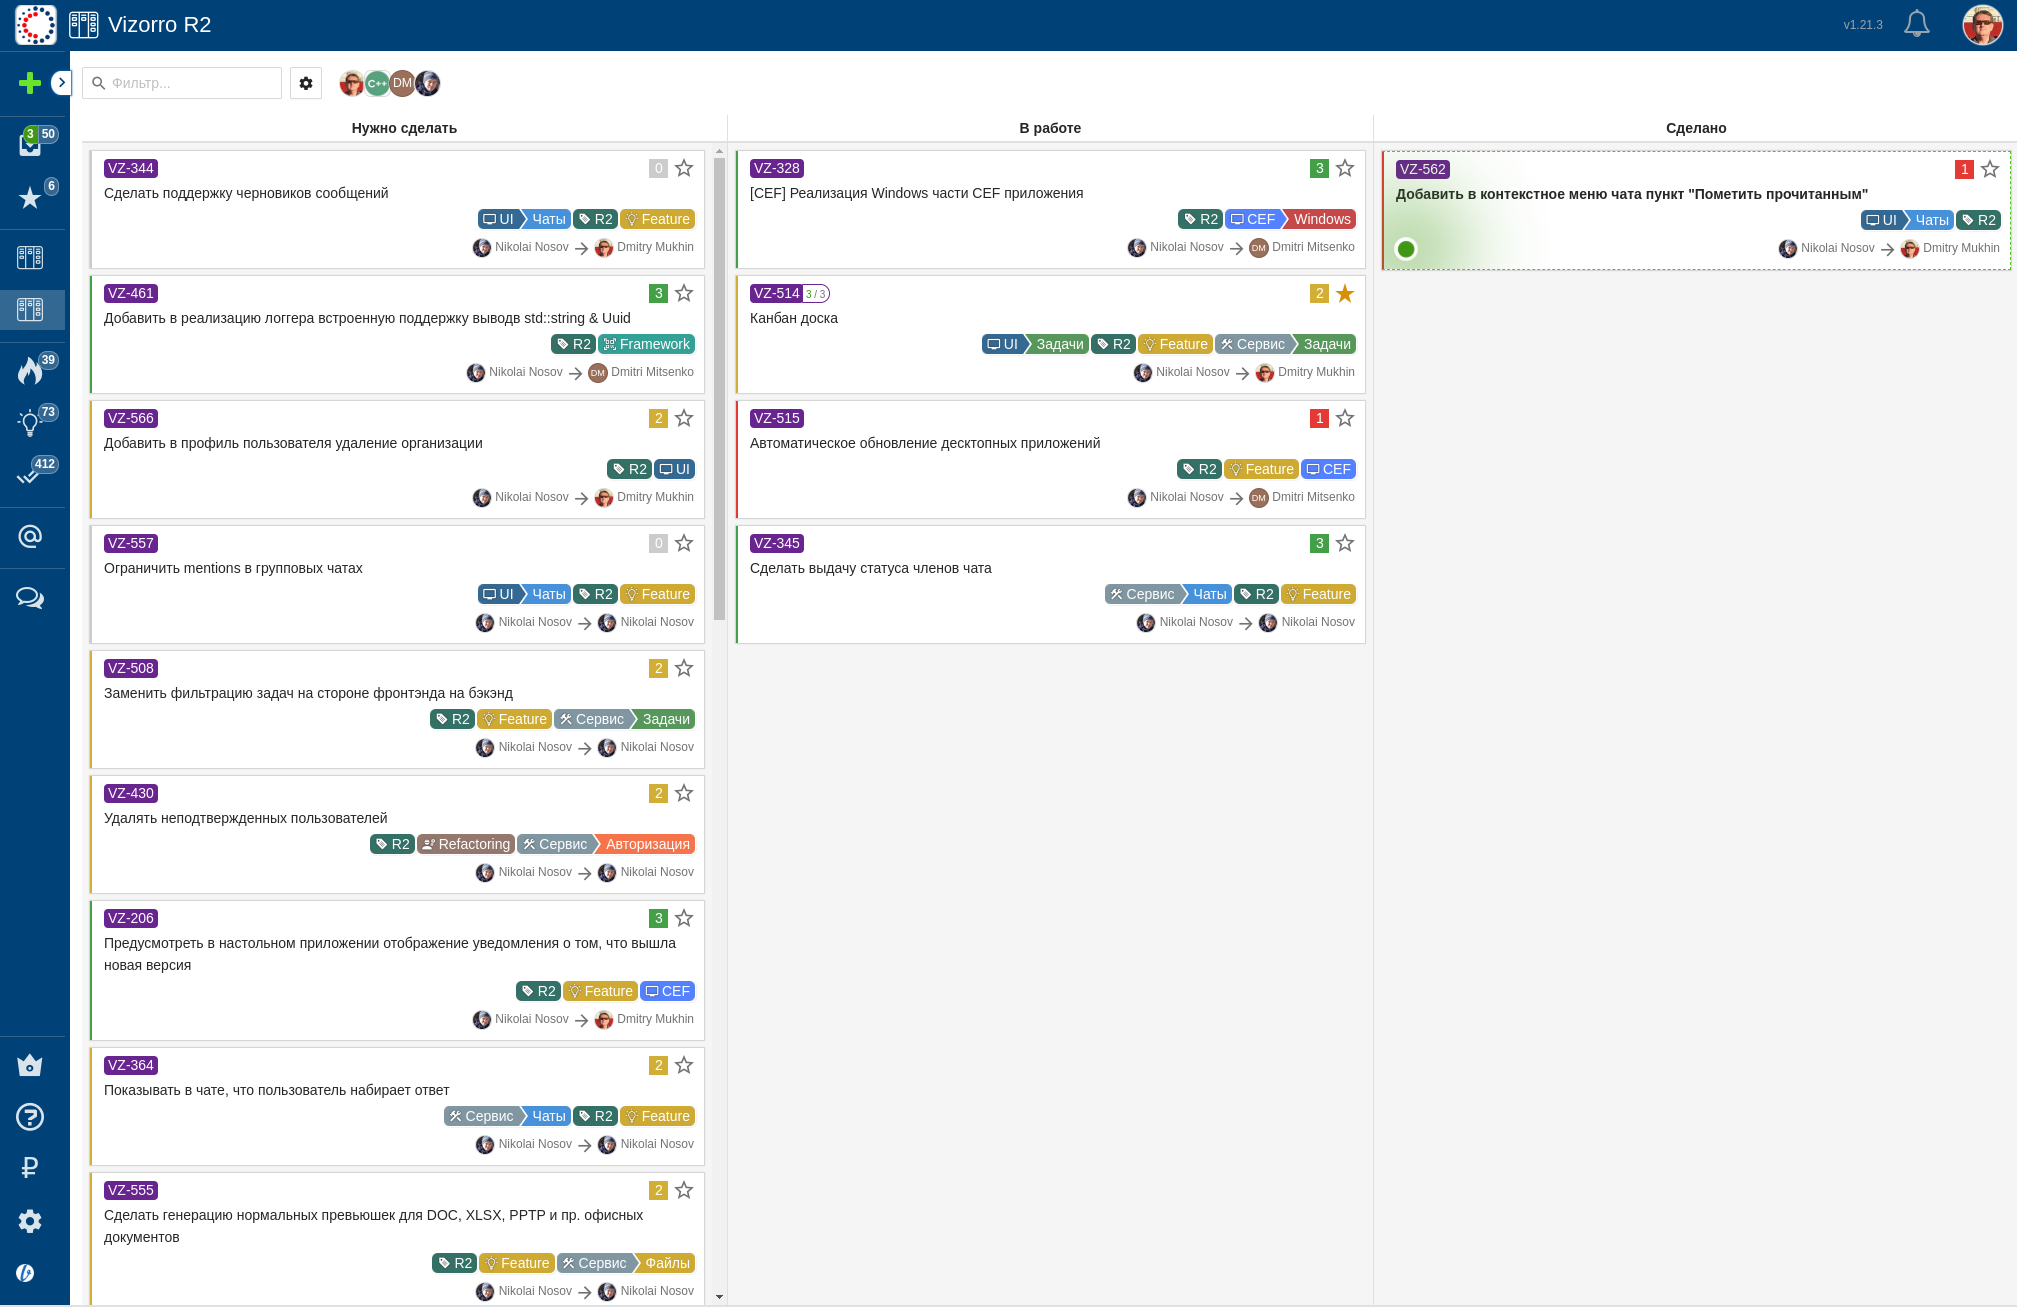Click the gear icon next to the filter

[306, 83]
